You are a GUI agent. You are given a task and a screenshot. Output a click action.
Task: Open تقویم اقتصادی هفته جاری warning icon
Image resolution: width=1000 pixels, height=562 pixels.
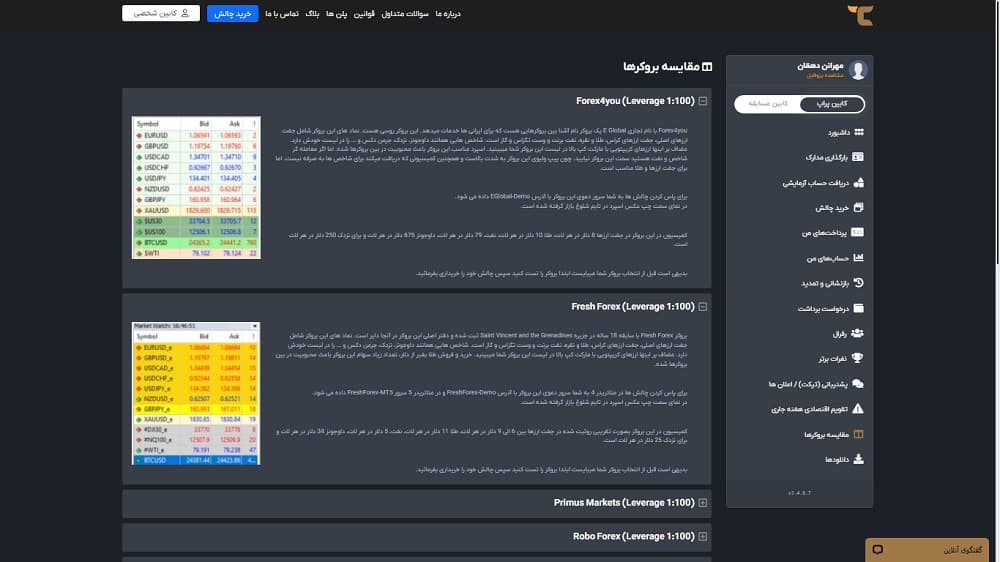[858, 409]
